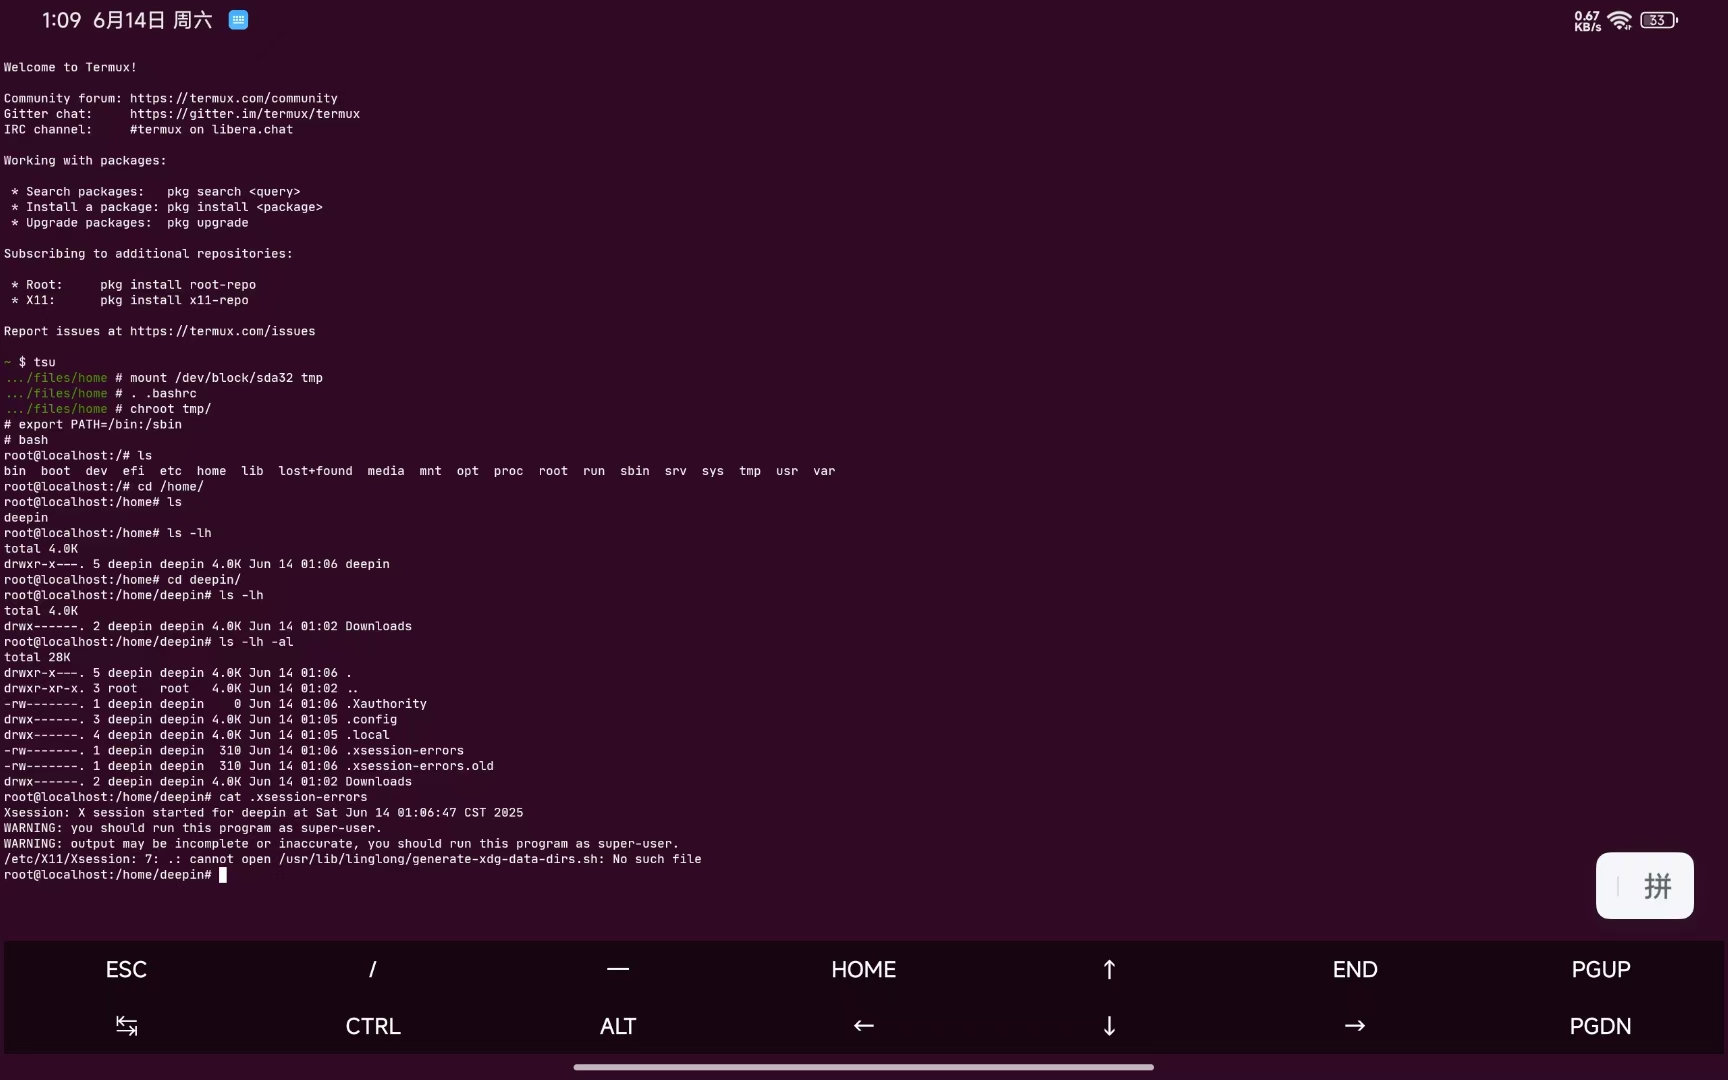The height and width of the screenshot is (1080, 1728).
Task: Click the '#termux on libera.chat' text
Action: [x=211, y=129]
